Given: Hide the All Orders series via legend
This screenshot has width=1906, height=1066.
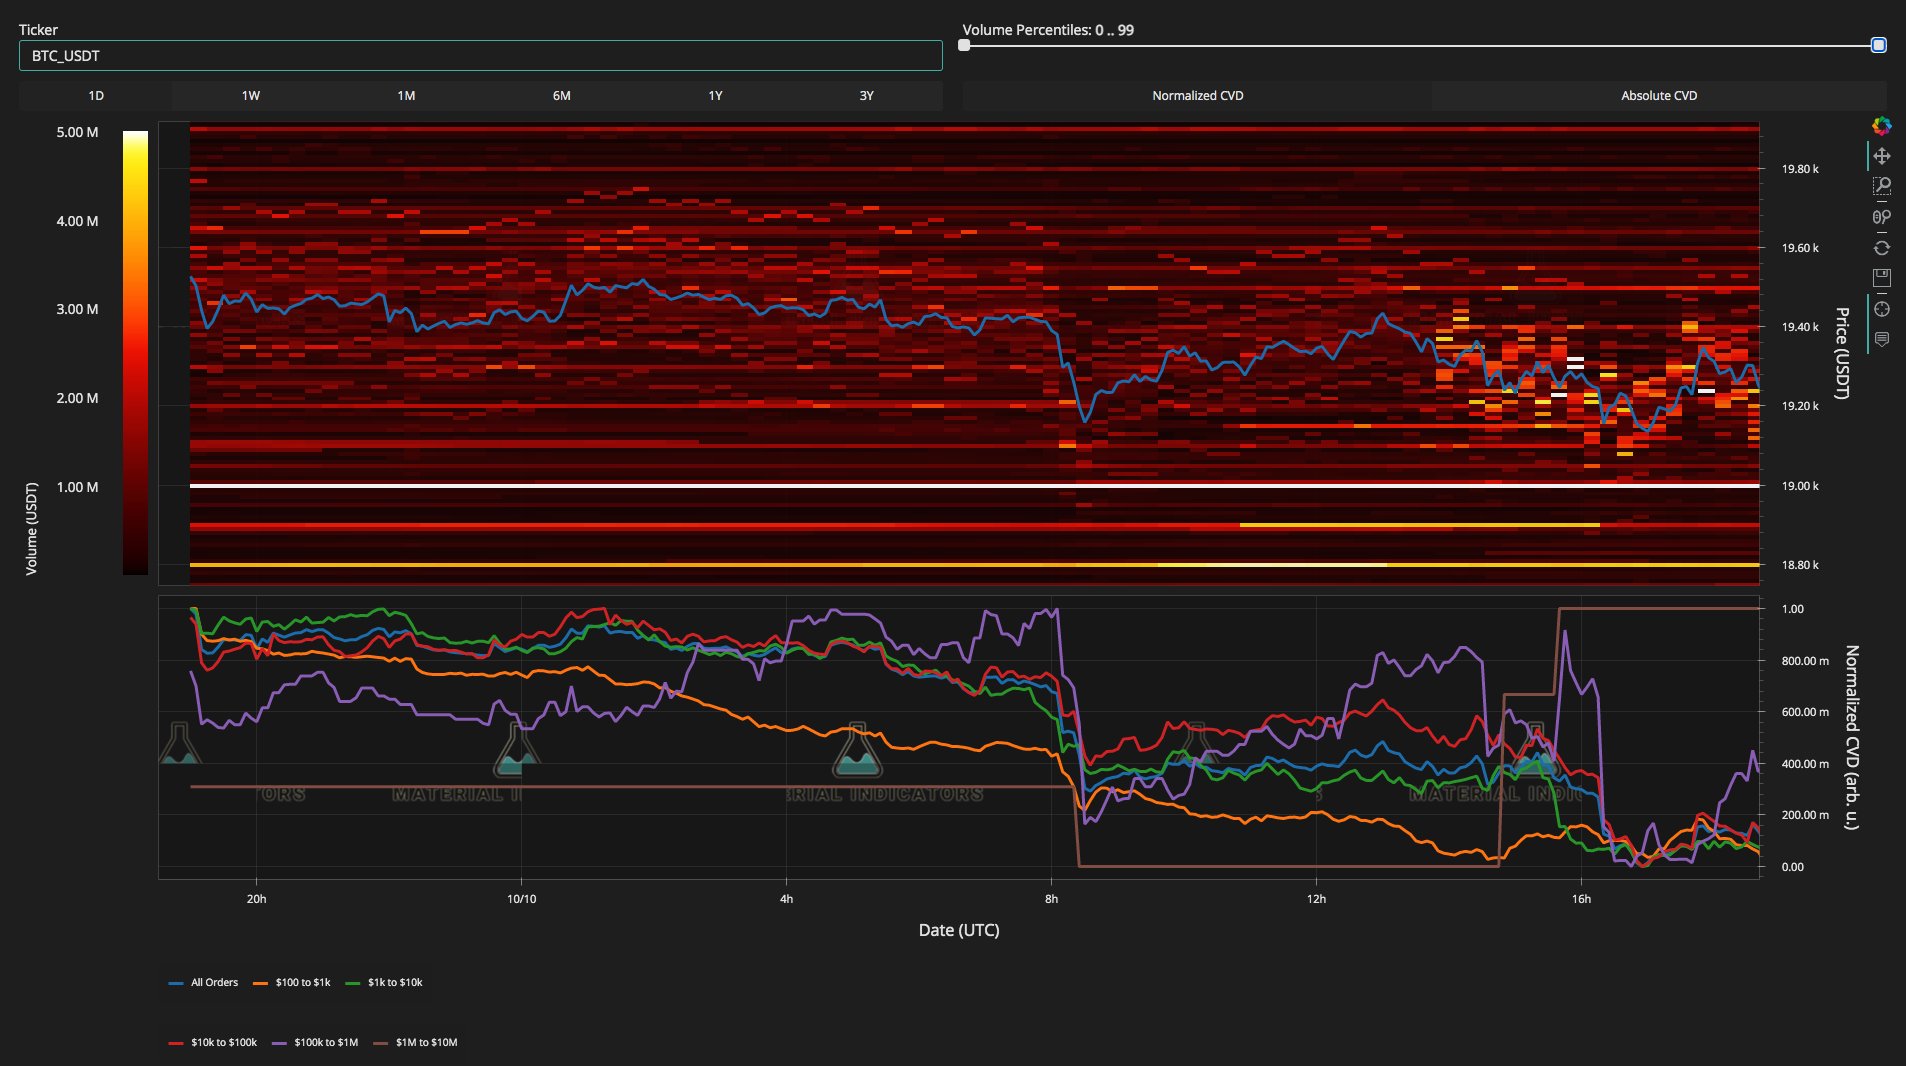Looking at the screenshot, I should pyautogui.click(x=213, y=982).
